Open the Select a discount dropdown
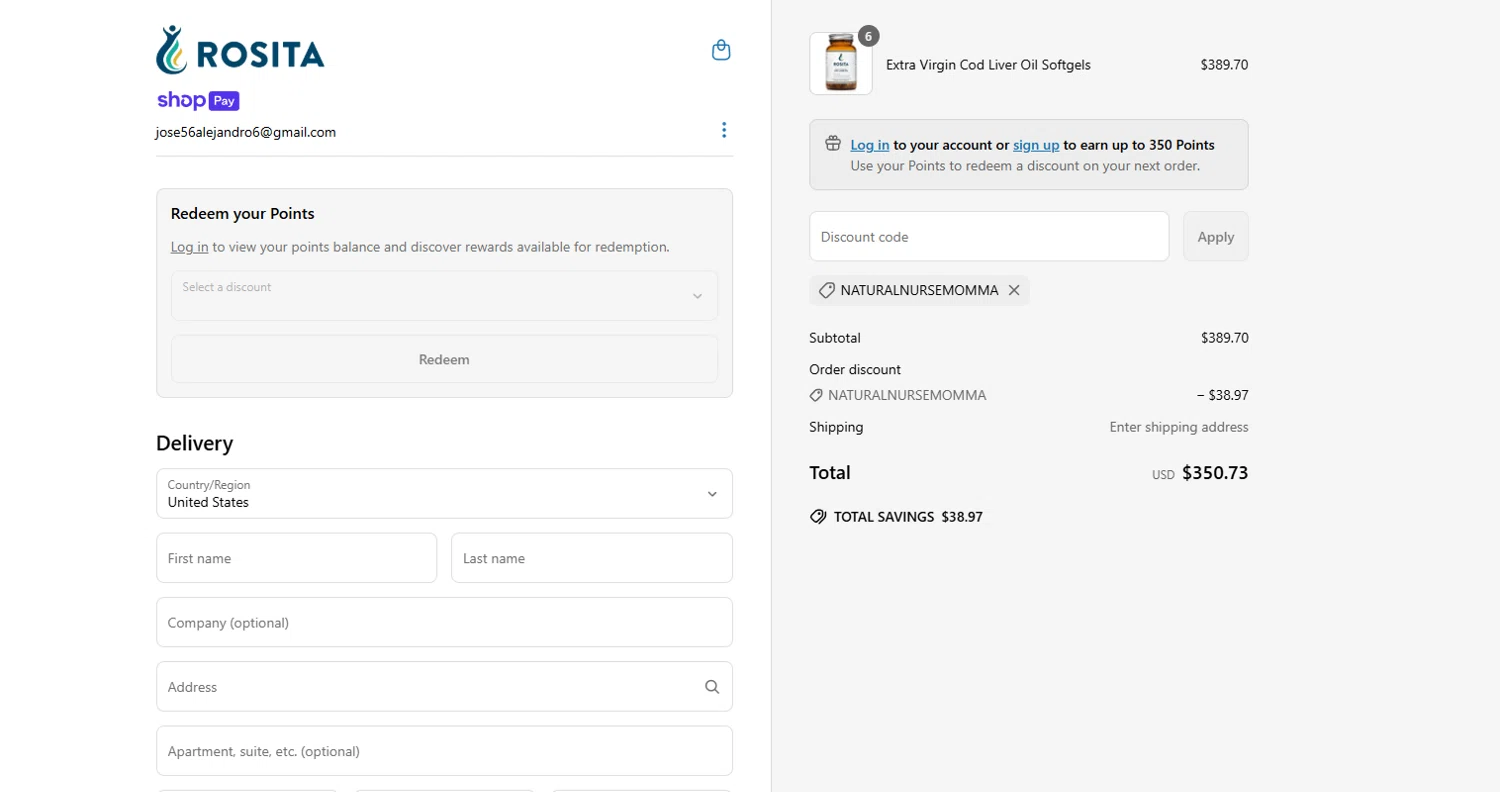Image resolution: width=1500 pixels, height=792 pixels. pyautogui.click(x=444, y=296)
